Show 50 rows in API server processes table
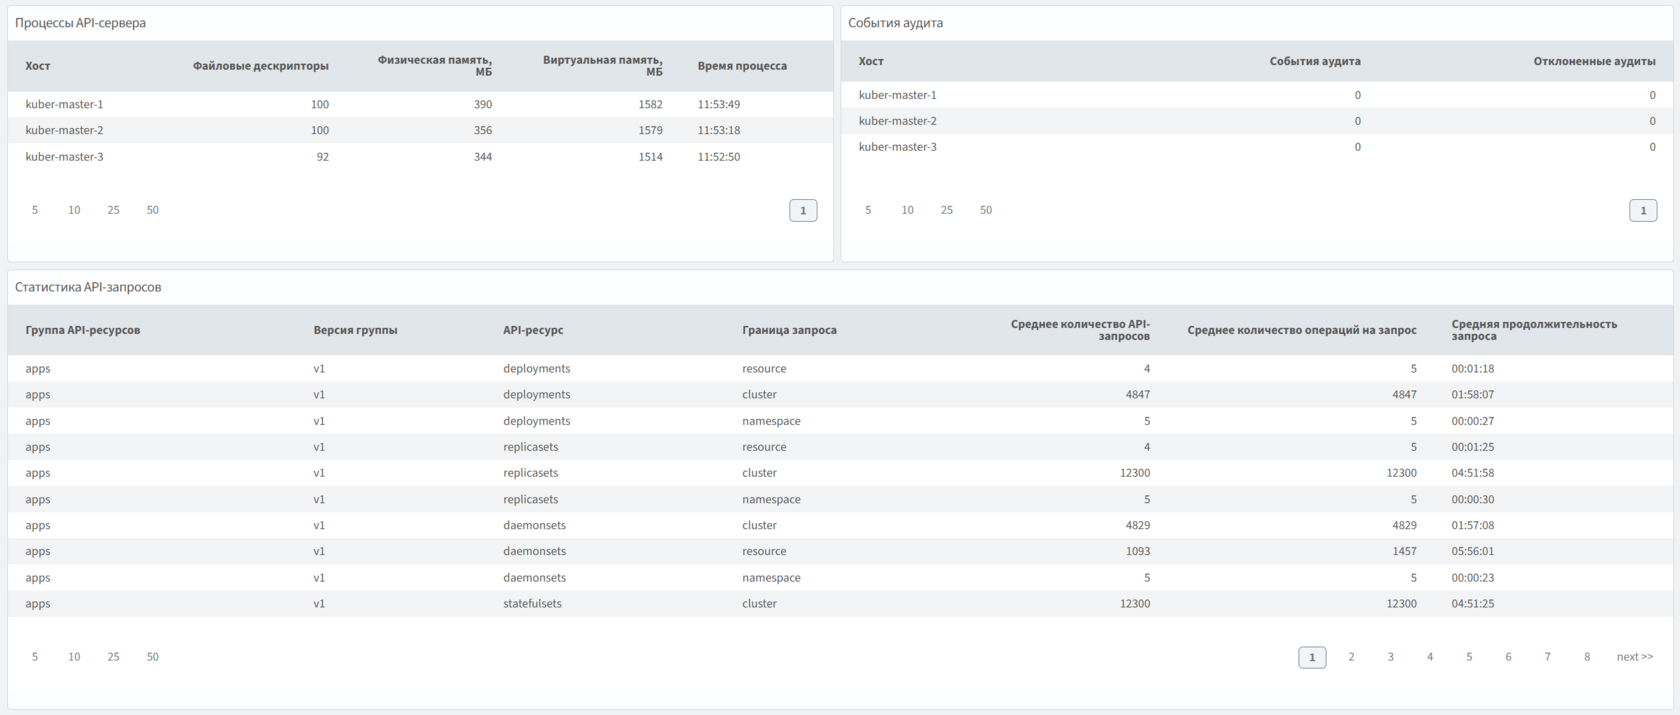Screen dimensions: 1680x715 (x=152, y=210)
